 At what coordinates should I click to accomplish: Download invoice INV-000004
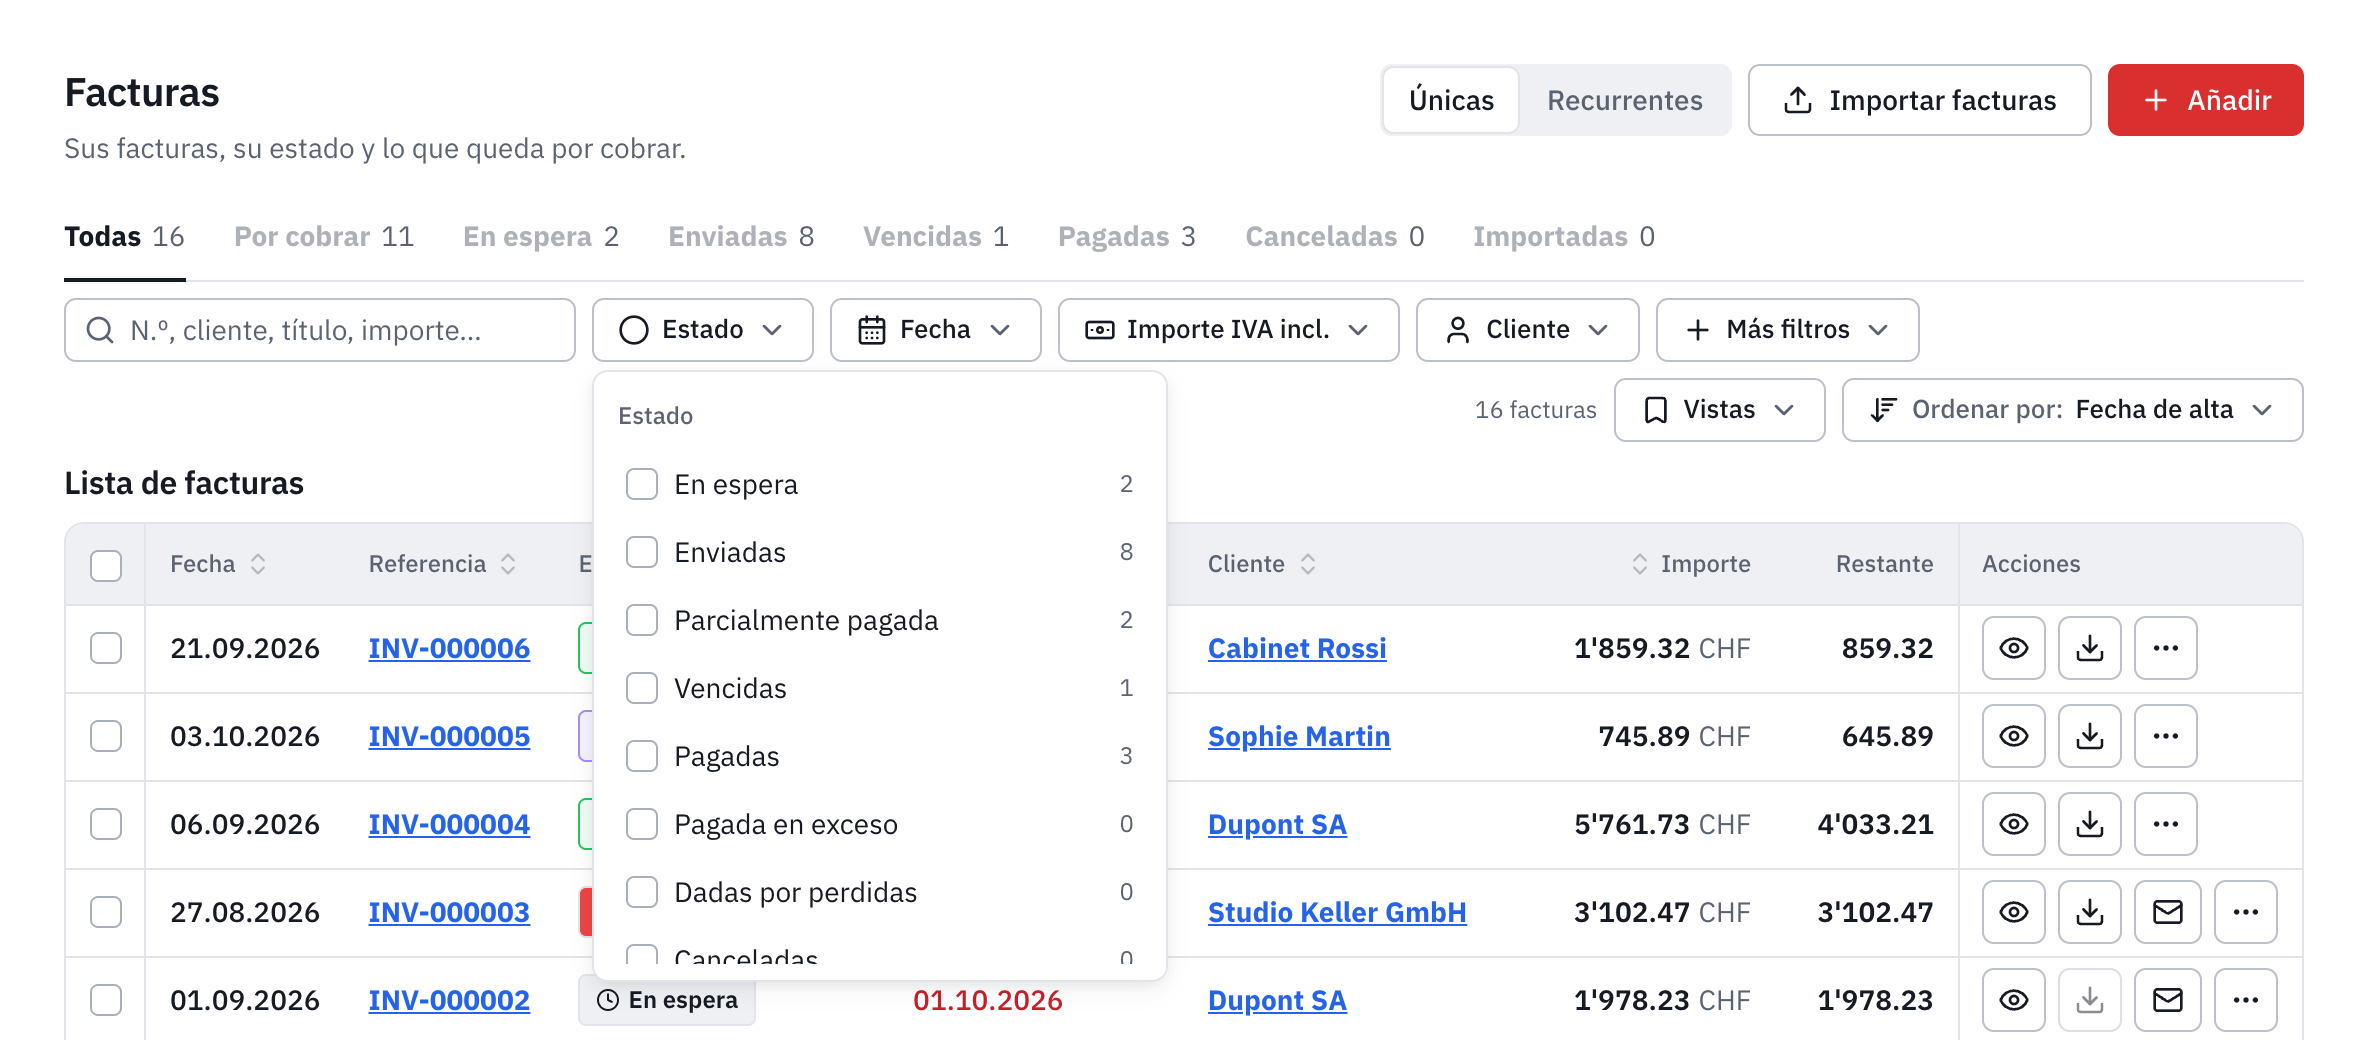[2089, 824]
